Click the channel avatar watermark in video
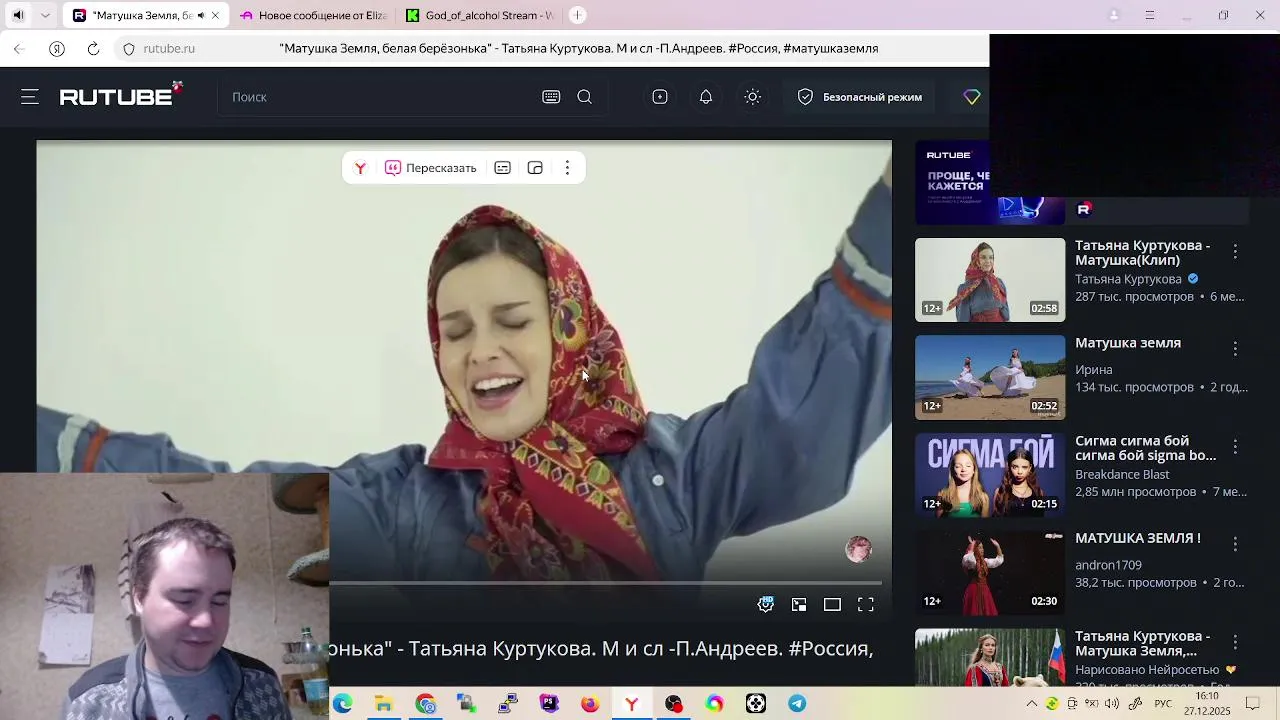1280x720 pixels. click(858, 549)
